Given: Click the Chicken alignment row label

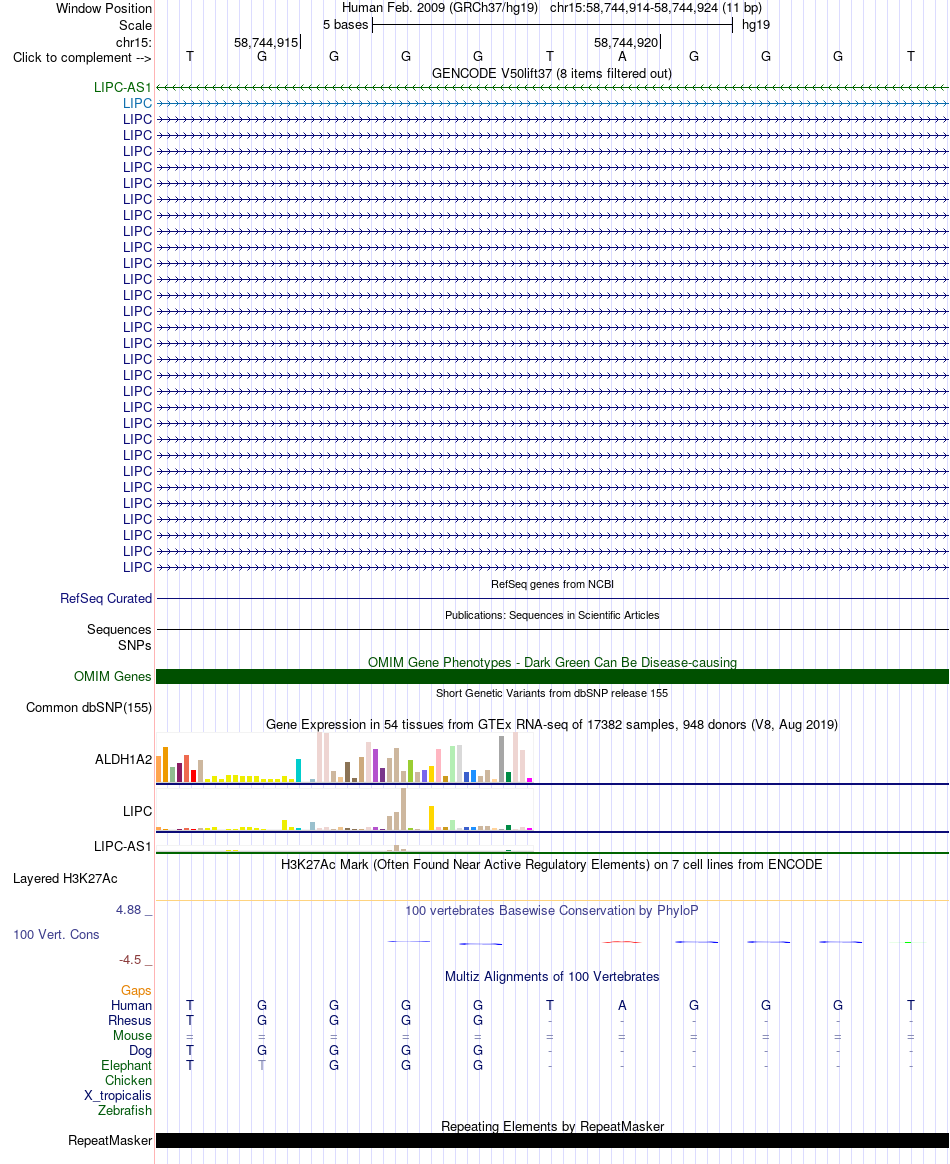Looking at the screenshot, I should click(x=128, y=1081).
